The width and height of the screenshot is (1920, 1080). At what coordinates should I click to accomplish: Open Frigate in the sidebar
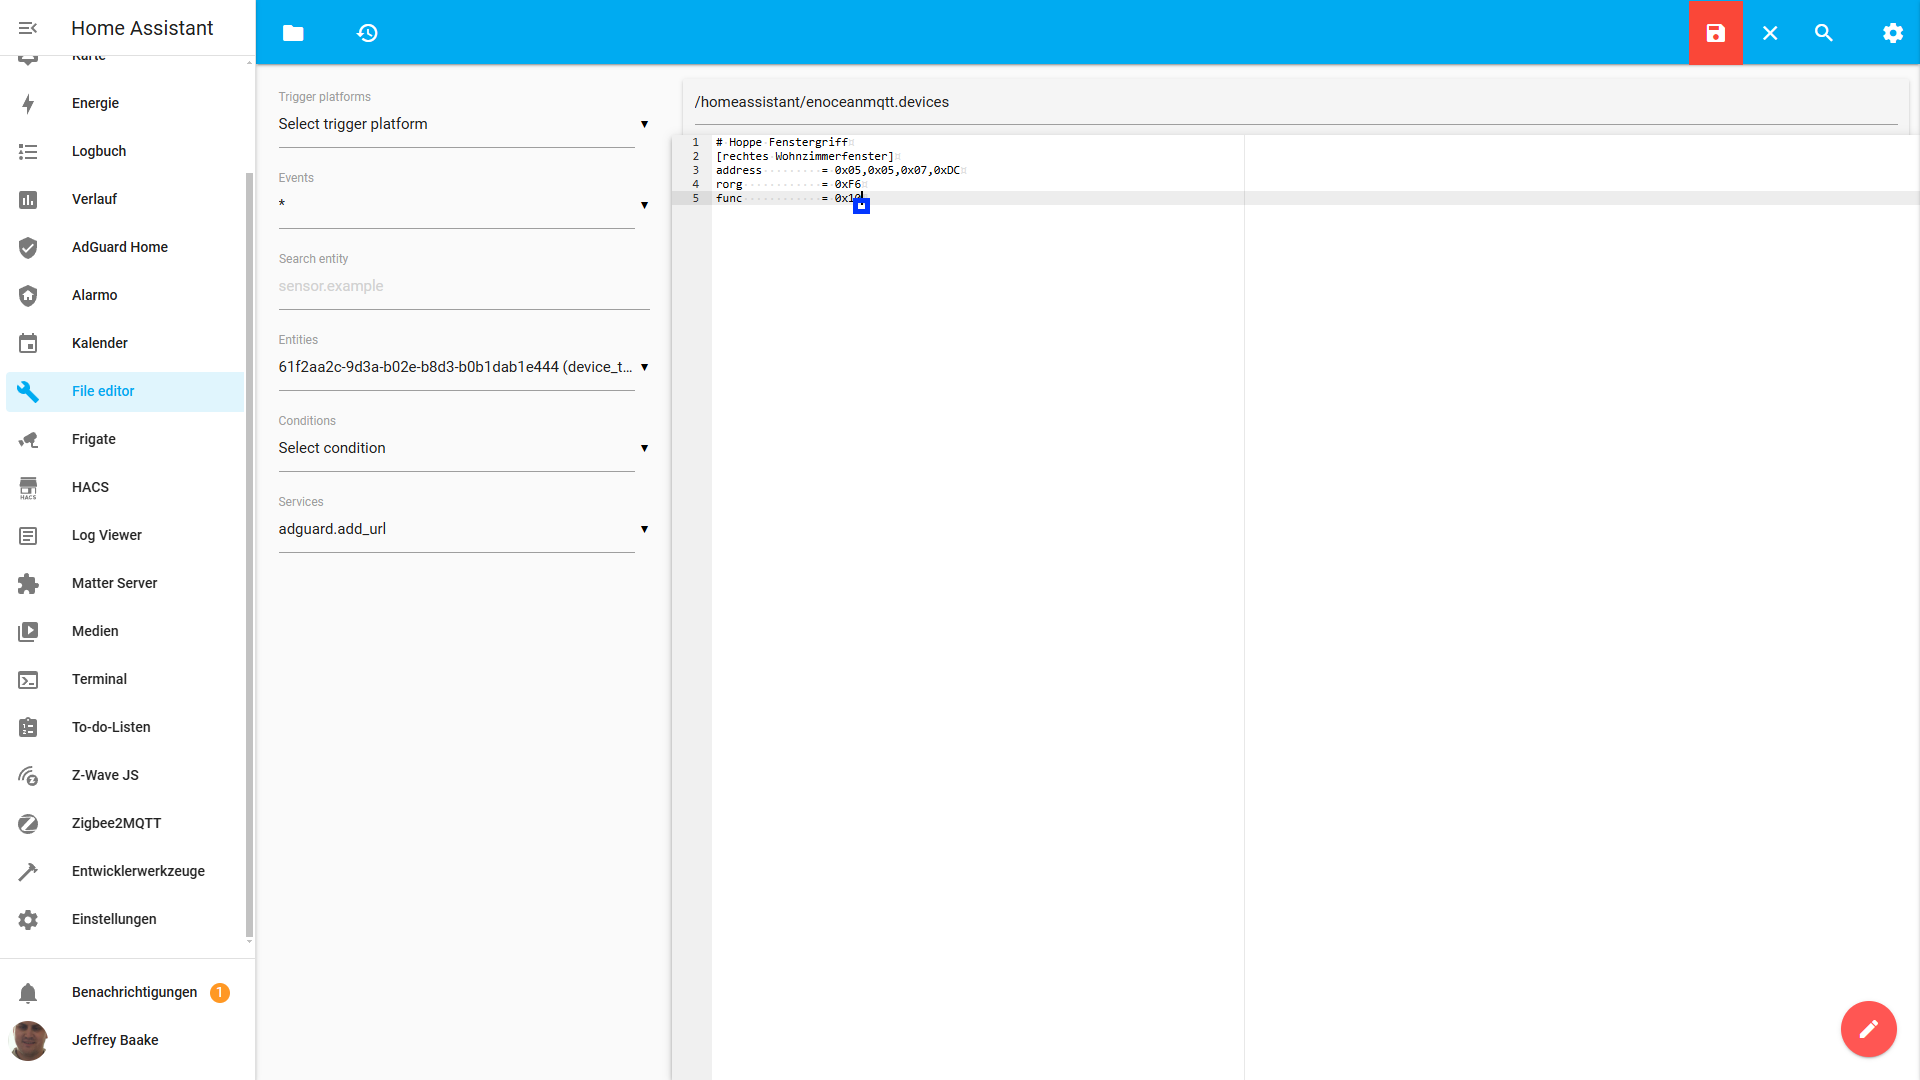click(125, 439)
